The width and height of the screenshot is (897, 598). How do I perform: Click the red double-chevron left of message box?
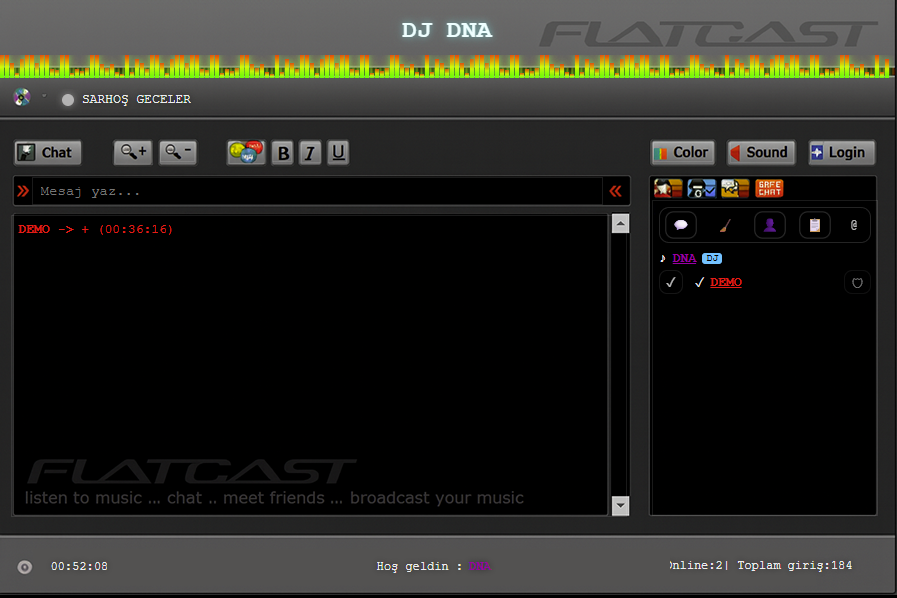point(23,191)
